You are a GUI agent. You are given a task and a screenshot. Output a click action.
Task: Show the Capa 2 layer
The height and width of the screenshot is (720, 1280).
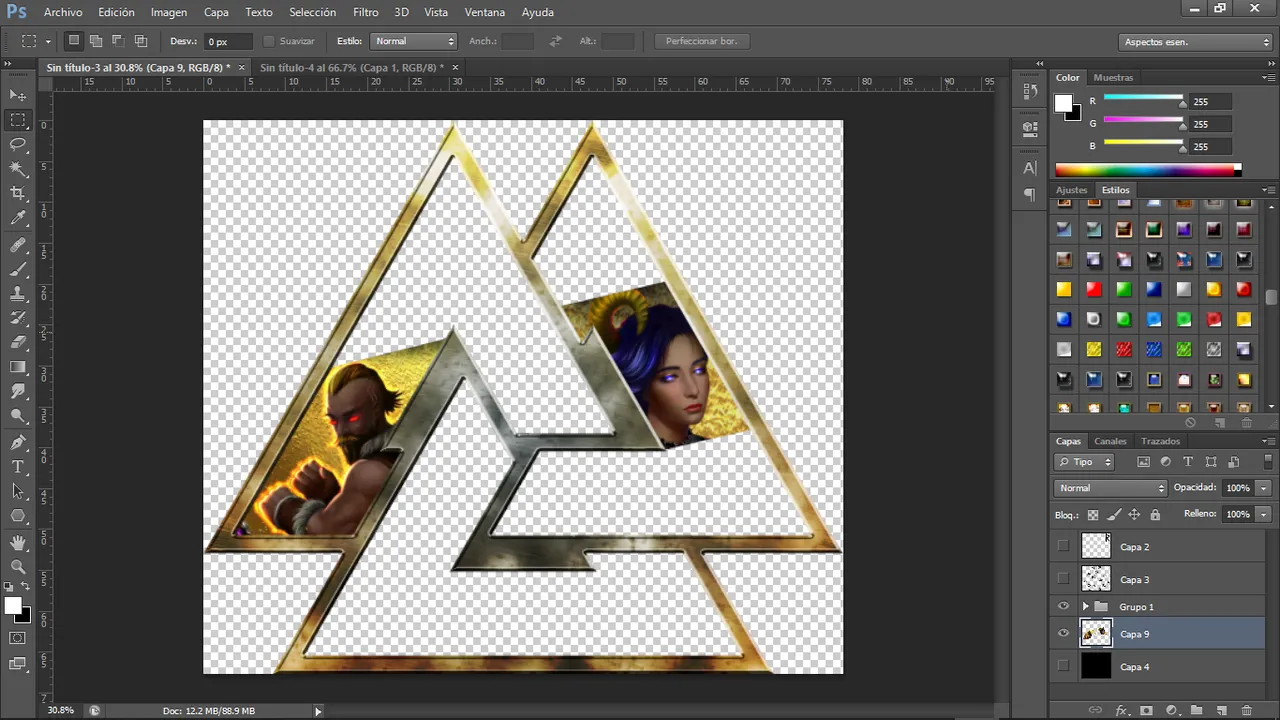tap(1063, 546)
